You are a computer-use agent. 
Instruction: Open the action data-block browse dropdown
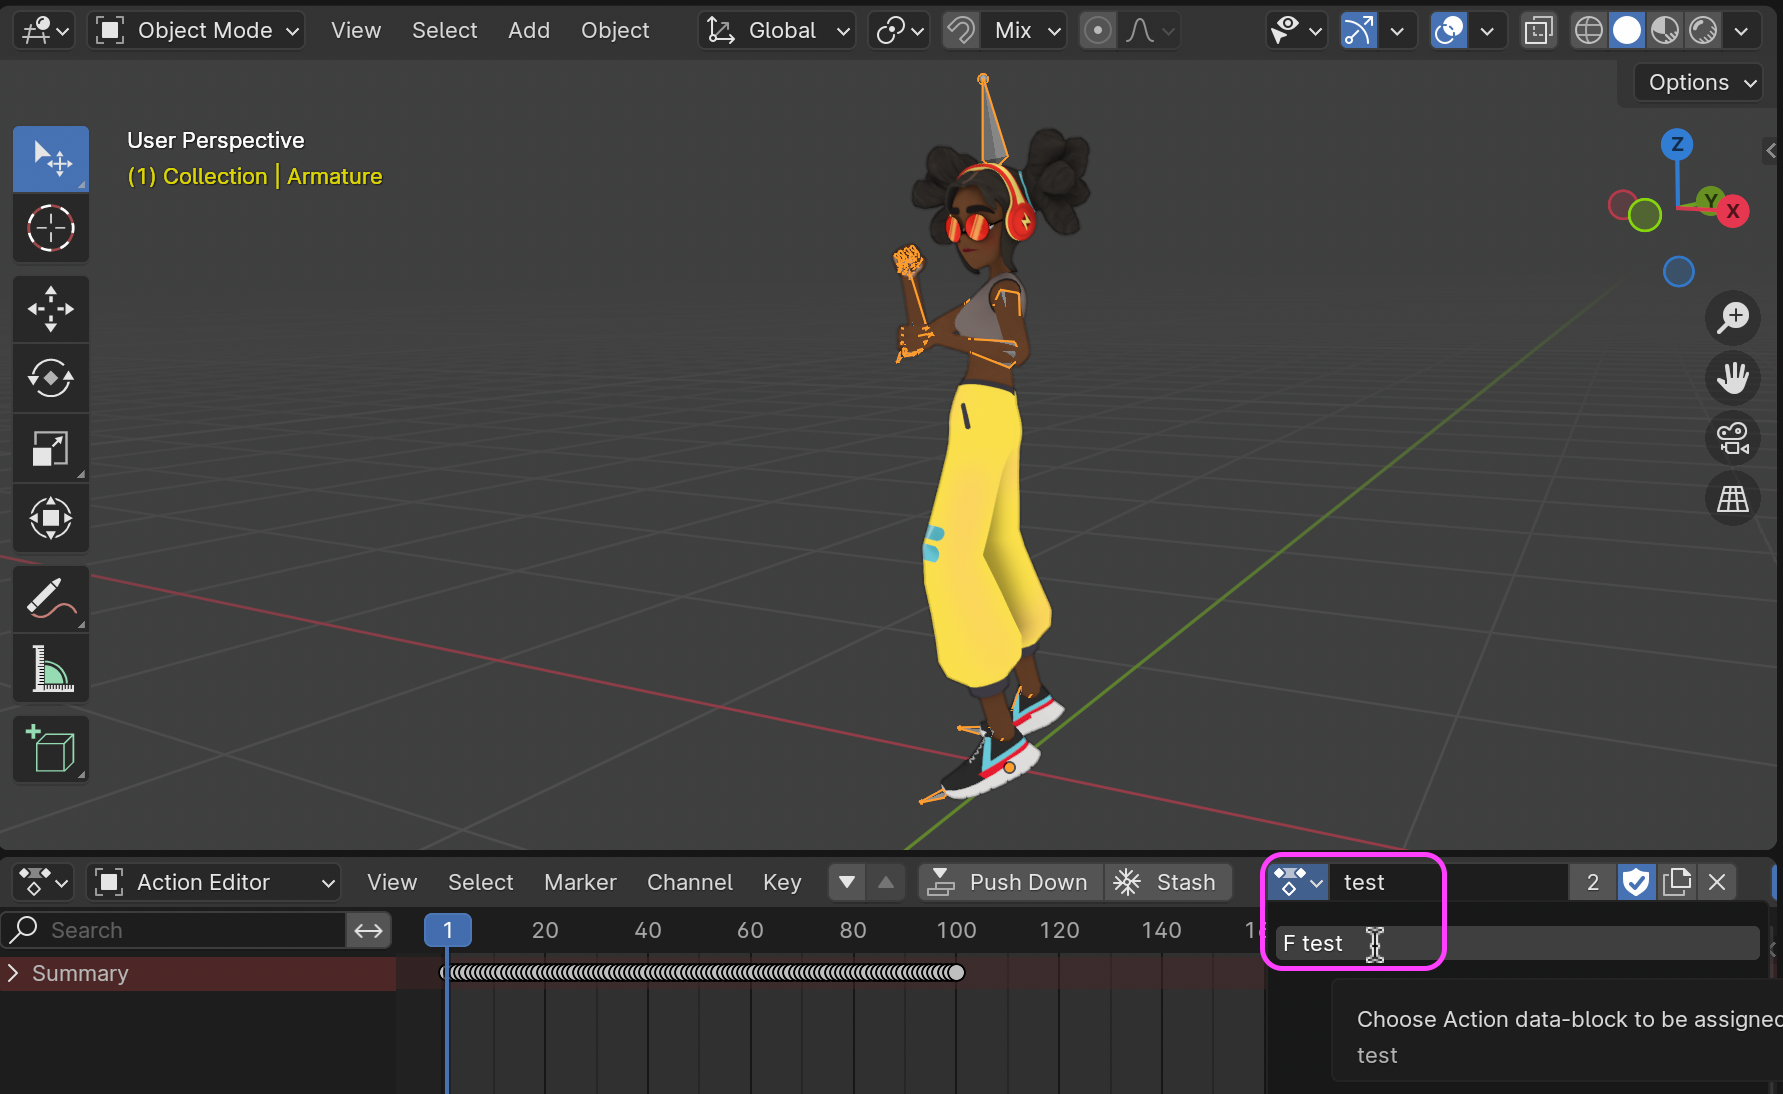tap(1299, 882)
